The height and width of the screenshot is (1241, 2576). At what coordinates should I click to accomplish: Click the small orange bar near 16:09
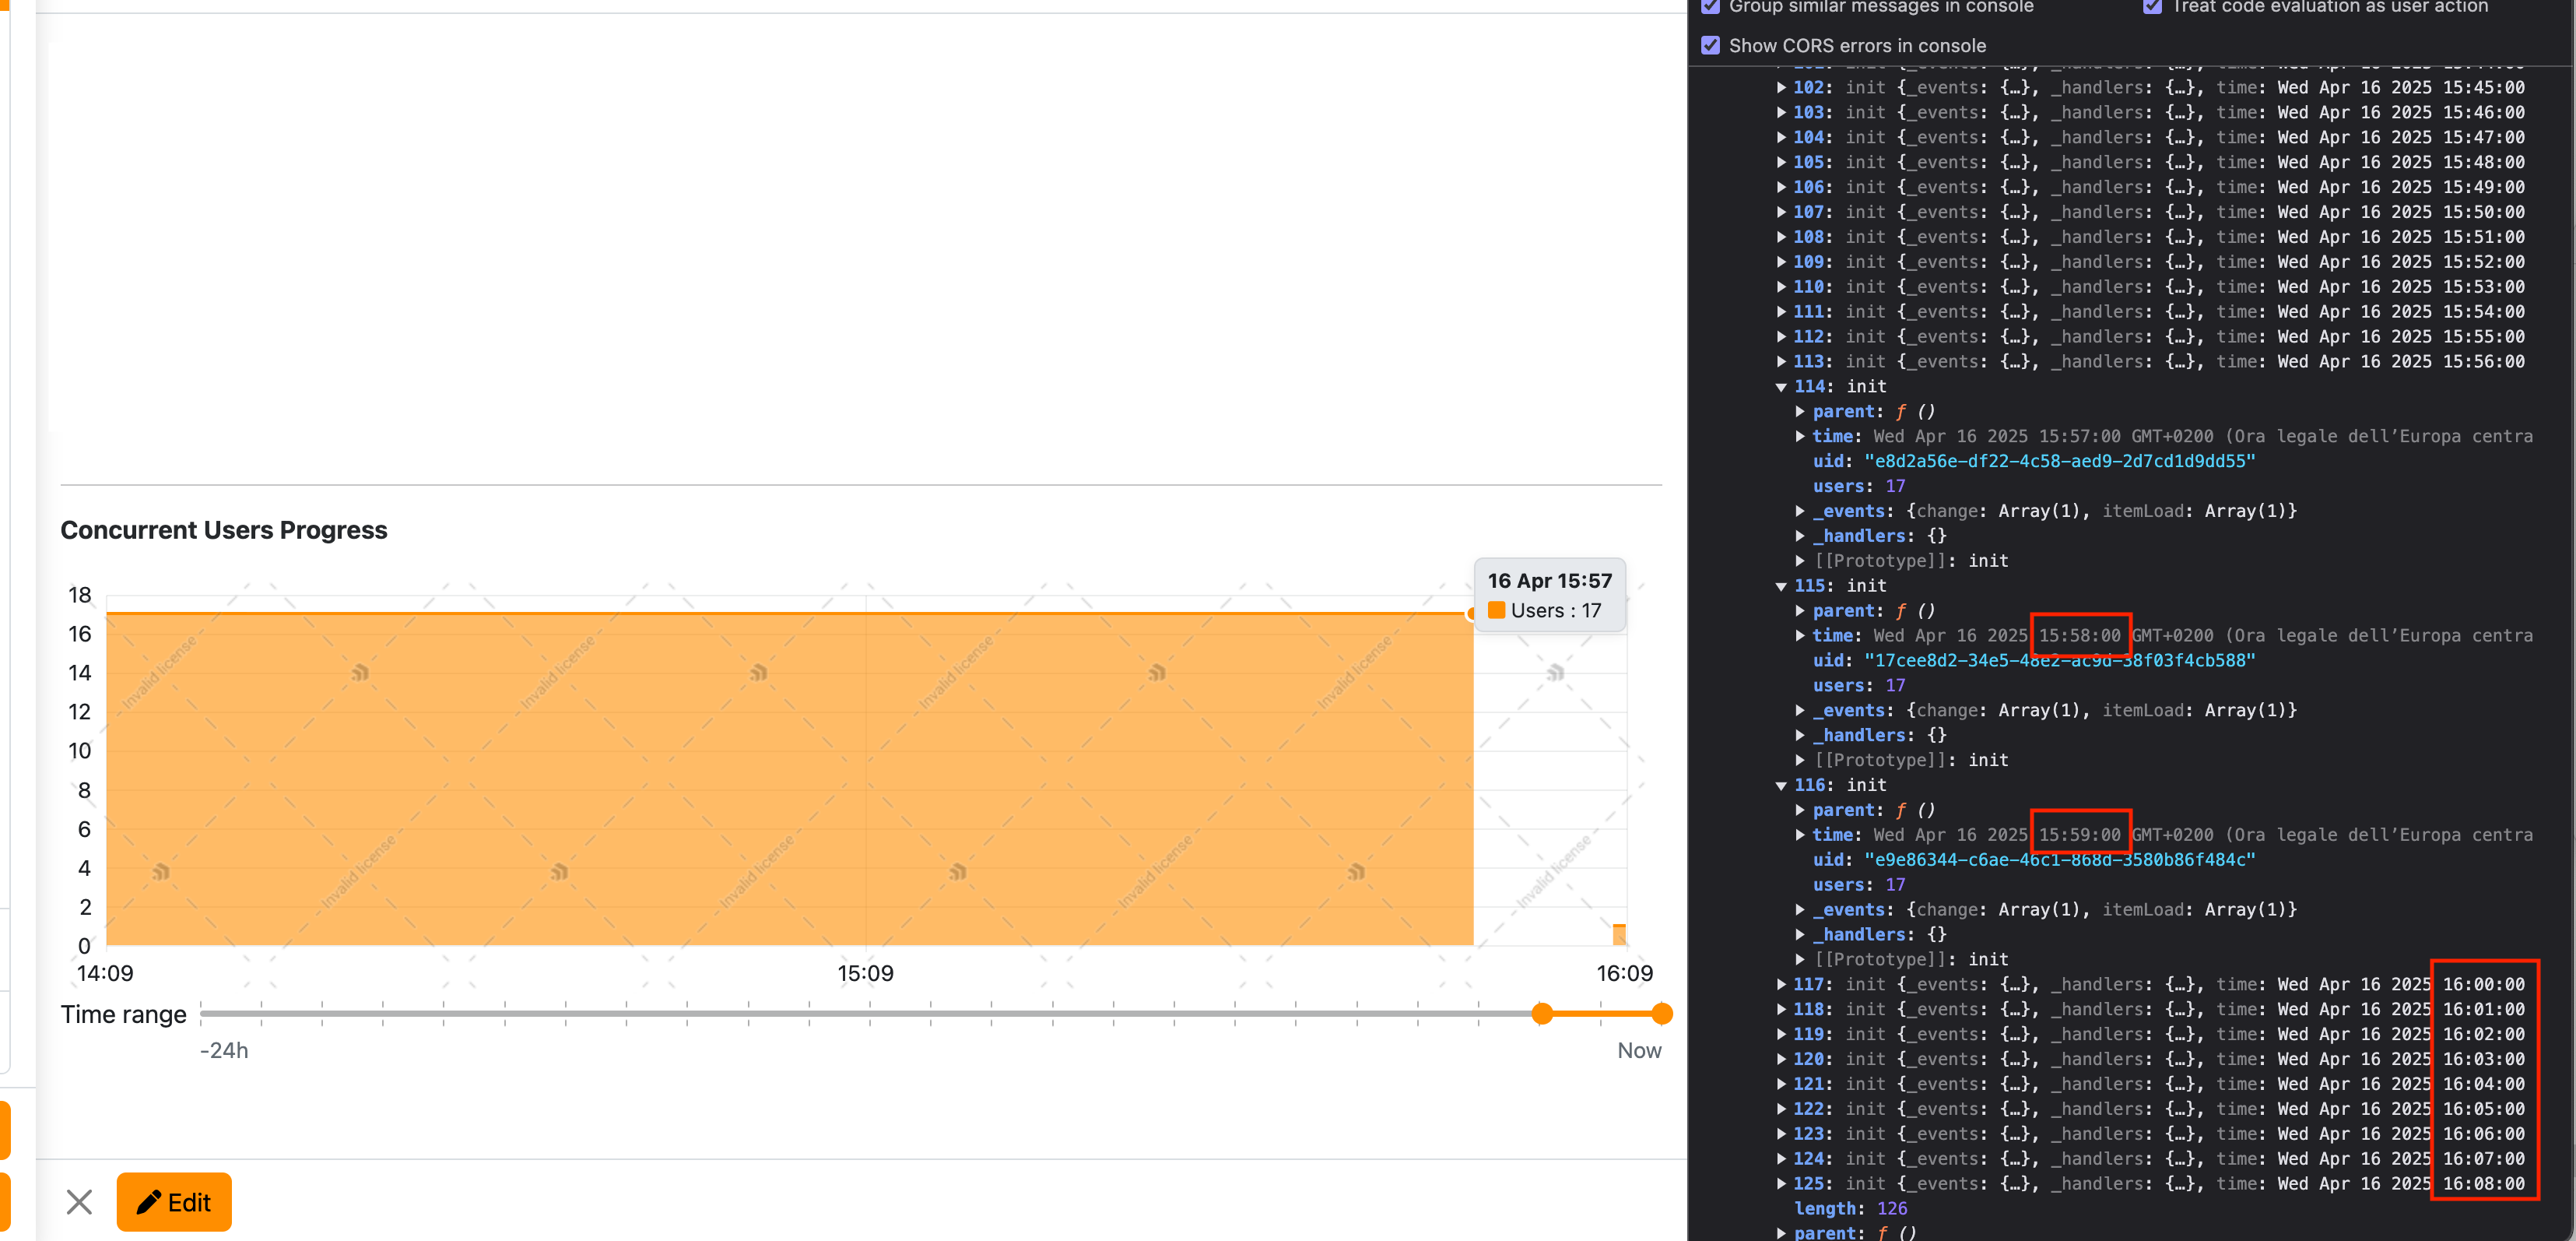[1619, 934]
